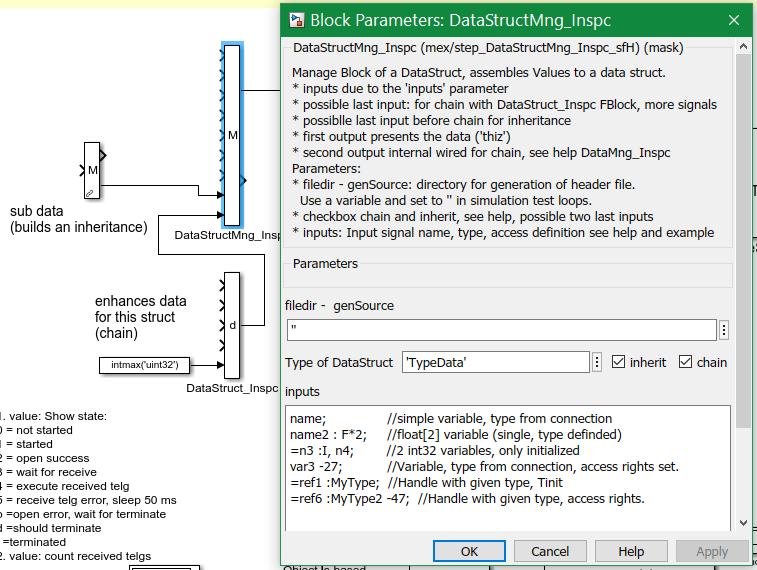Select the DataStruct_Inspc d block
Image resolution: width=757 pixels, height=570 pixels.
pyautogui.click(x=232, y=325)
